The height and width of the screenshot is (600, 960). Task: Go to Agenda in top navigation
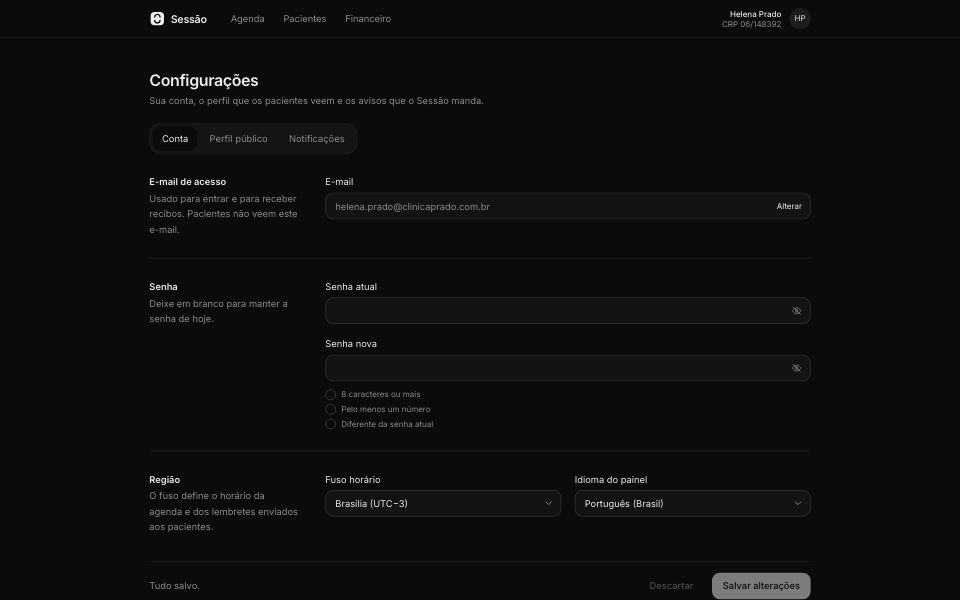[247, 19]
